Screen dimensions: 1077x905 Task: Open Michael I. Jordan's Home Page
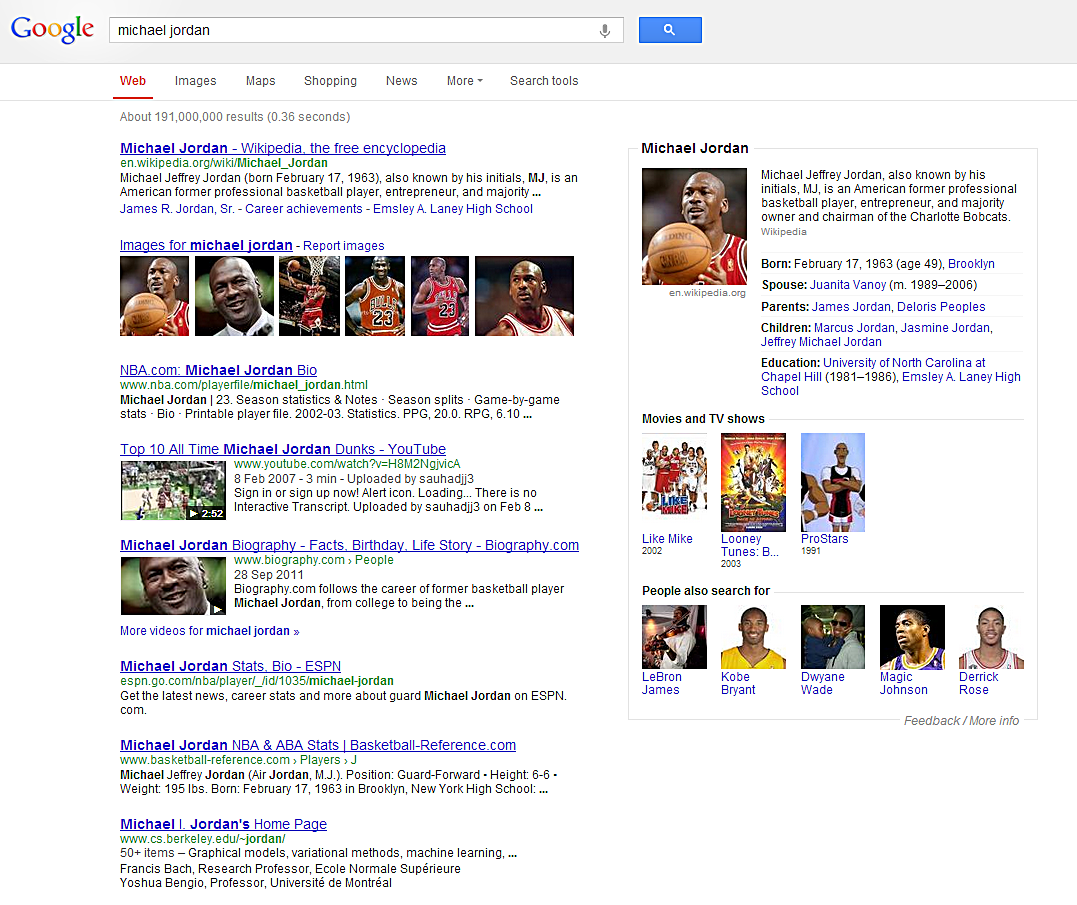point(223,824)
